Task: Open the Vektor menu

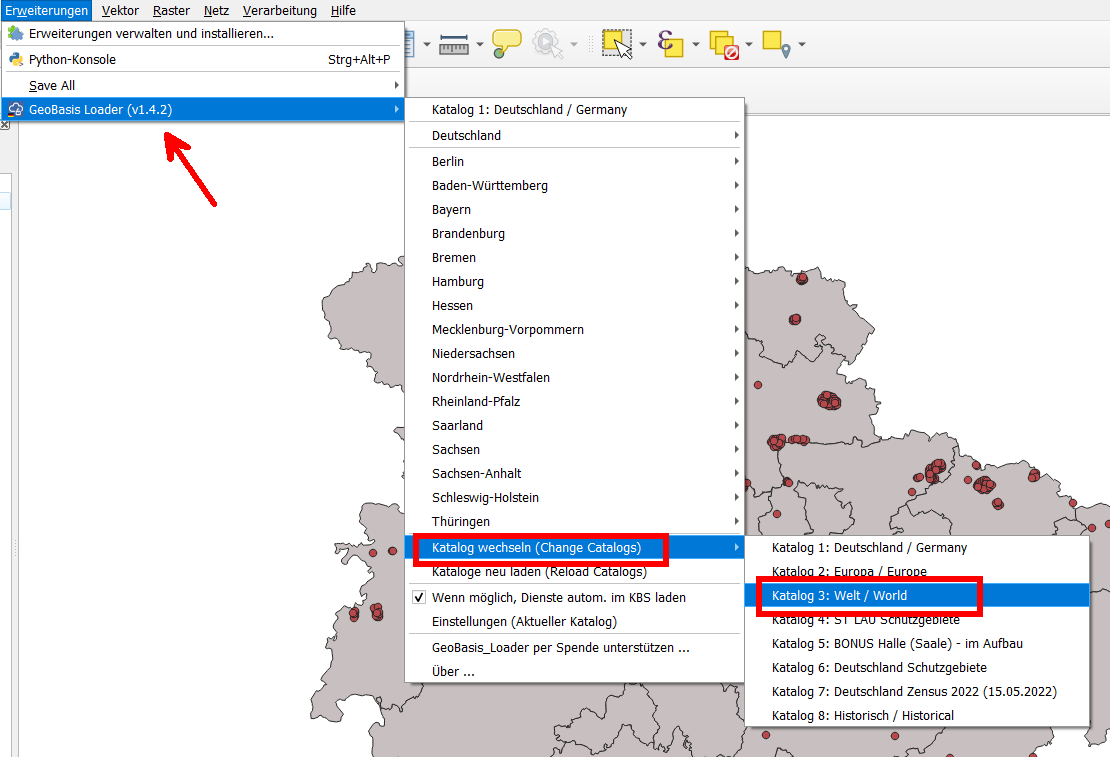Action: [120, 11]
